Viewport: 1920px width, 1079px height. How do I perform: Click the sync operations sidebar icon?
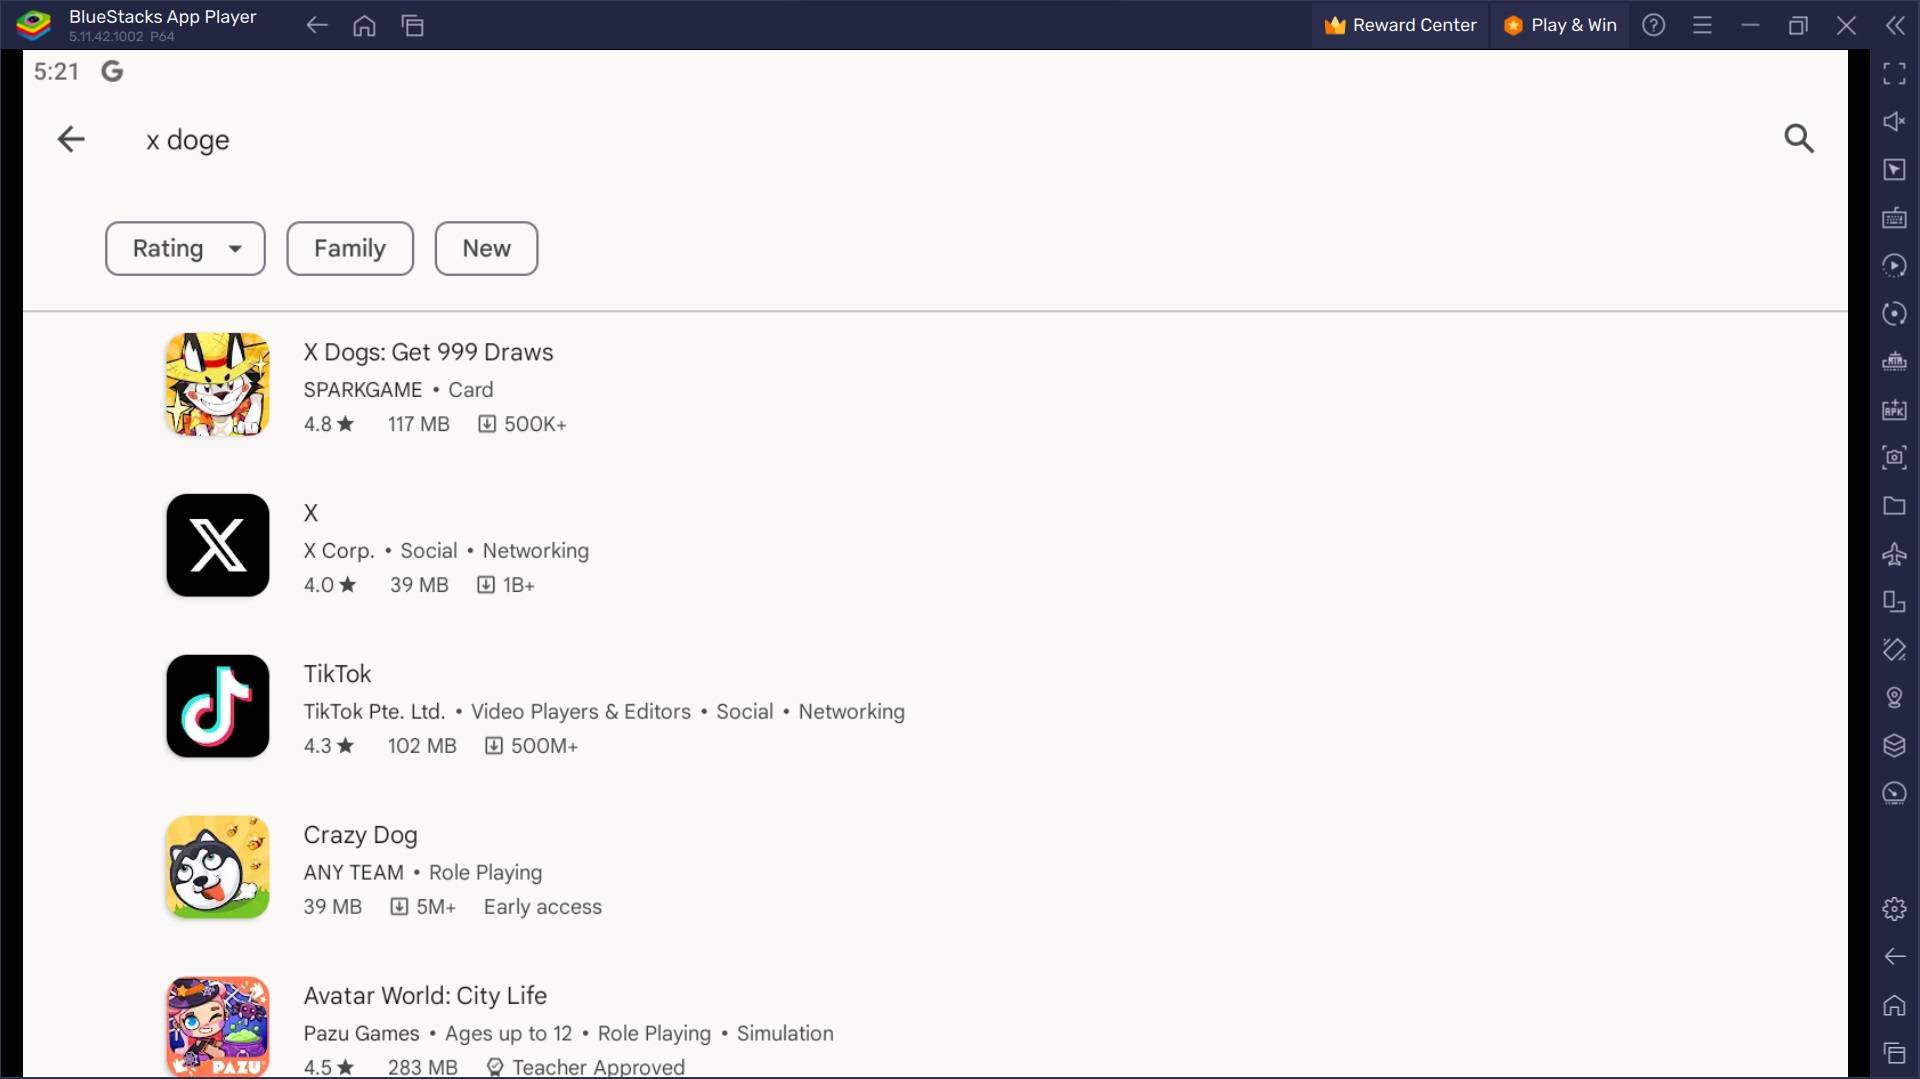[x=1894, y=313]
